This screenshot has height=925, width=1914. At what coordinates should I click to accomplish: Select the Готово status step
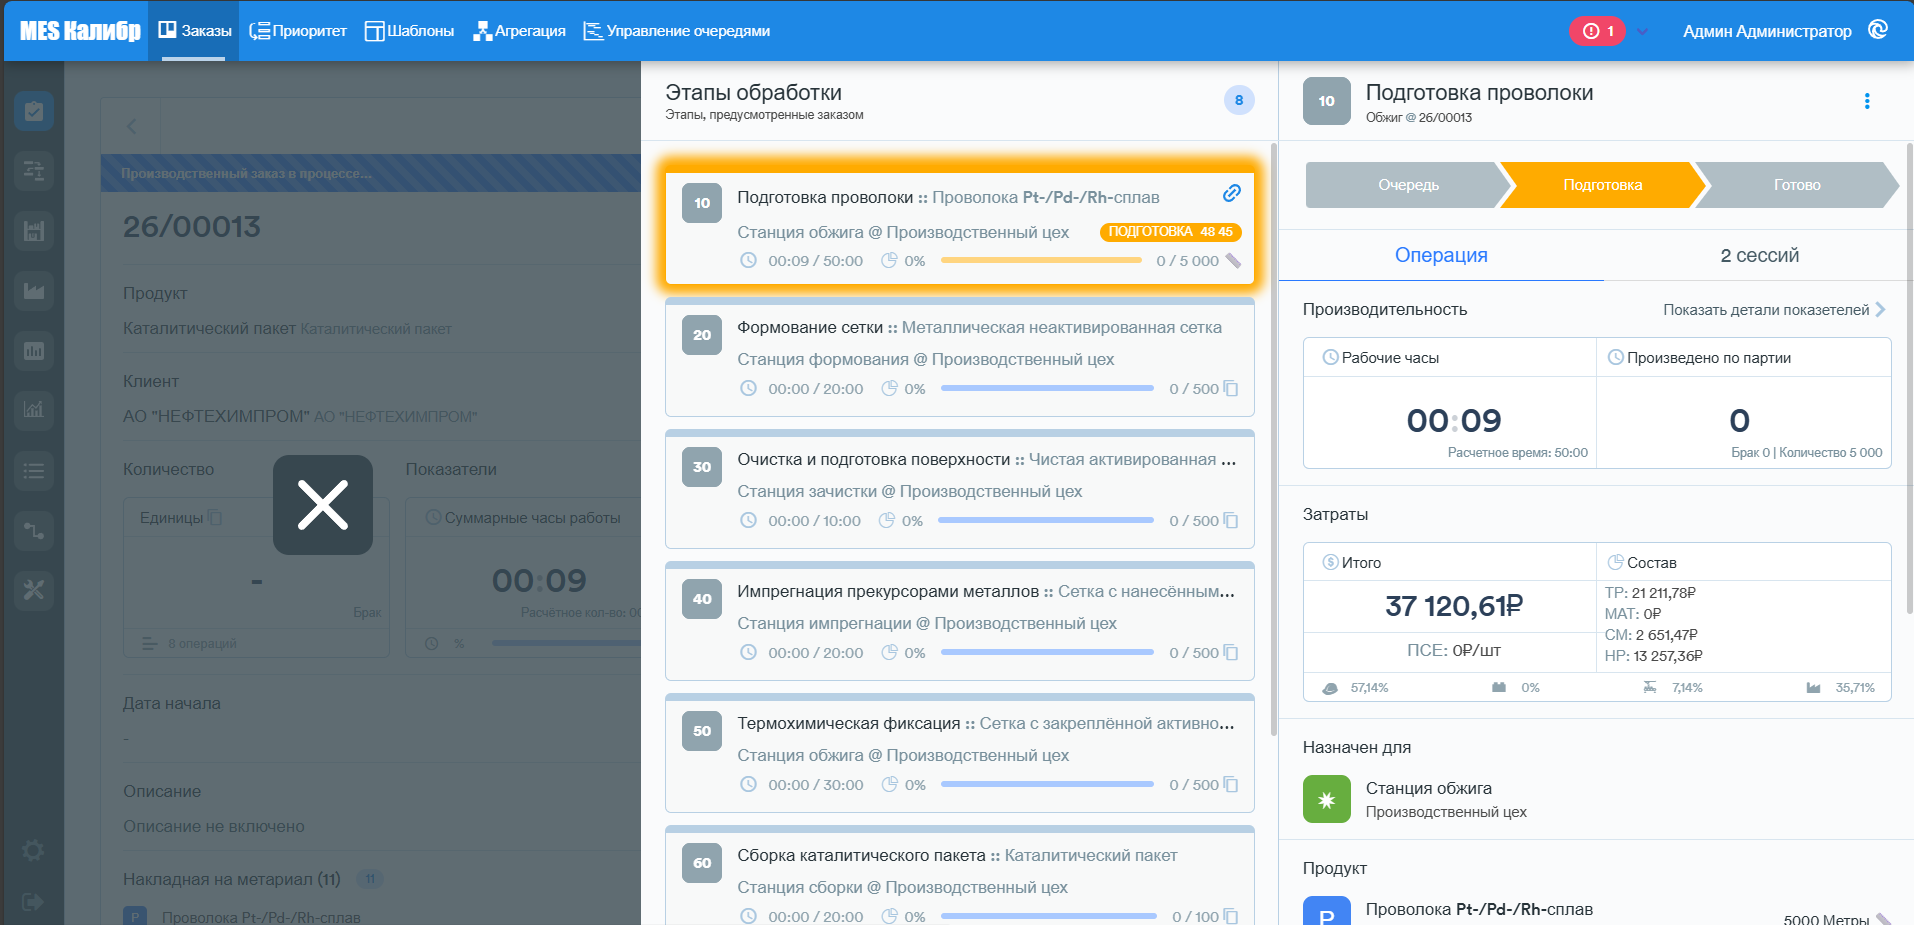coord(1797,185)
